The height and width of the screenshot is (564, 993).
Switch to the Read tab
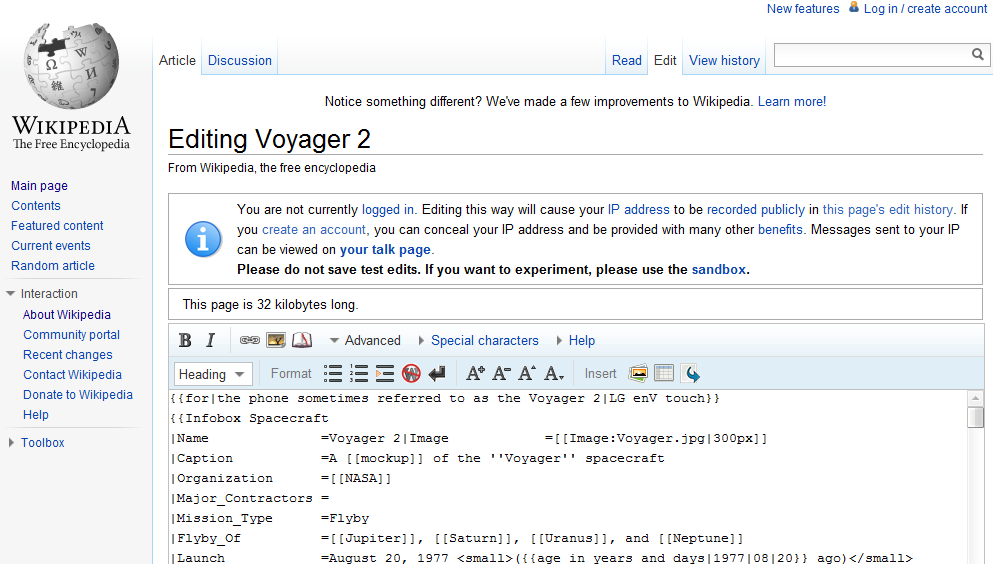[x=627, y=61]
